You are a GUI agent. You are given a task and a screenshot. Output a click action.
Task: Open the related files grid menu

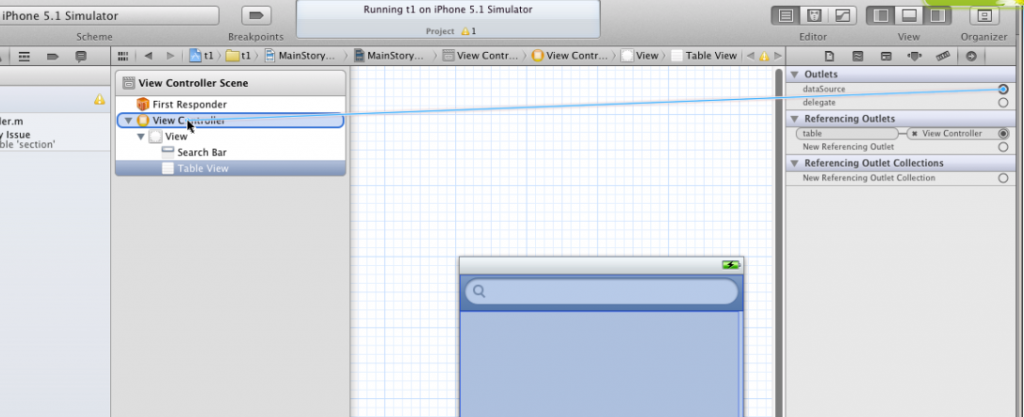pyautogui.click(x=122, y=56)
